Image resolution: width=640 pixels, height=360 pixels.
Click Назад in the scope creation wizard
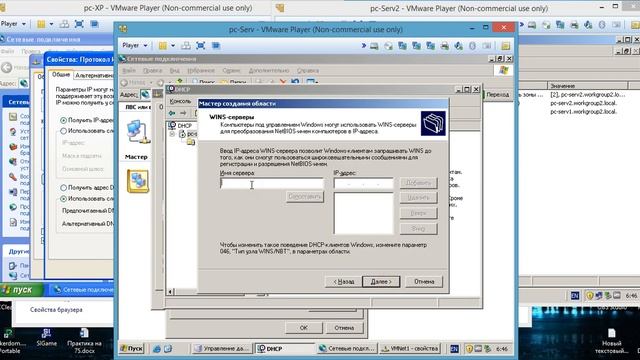point(343,282)
